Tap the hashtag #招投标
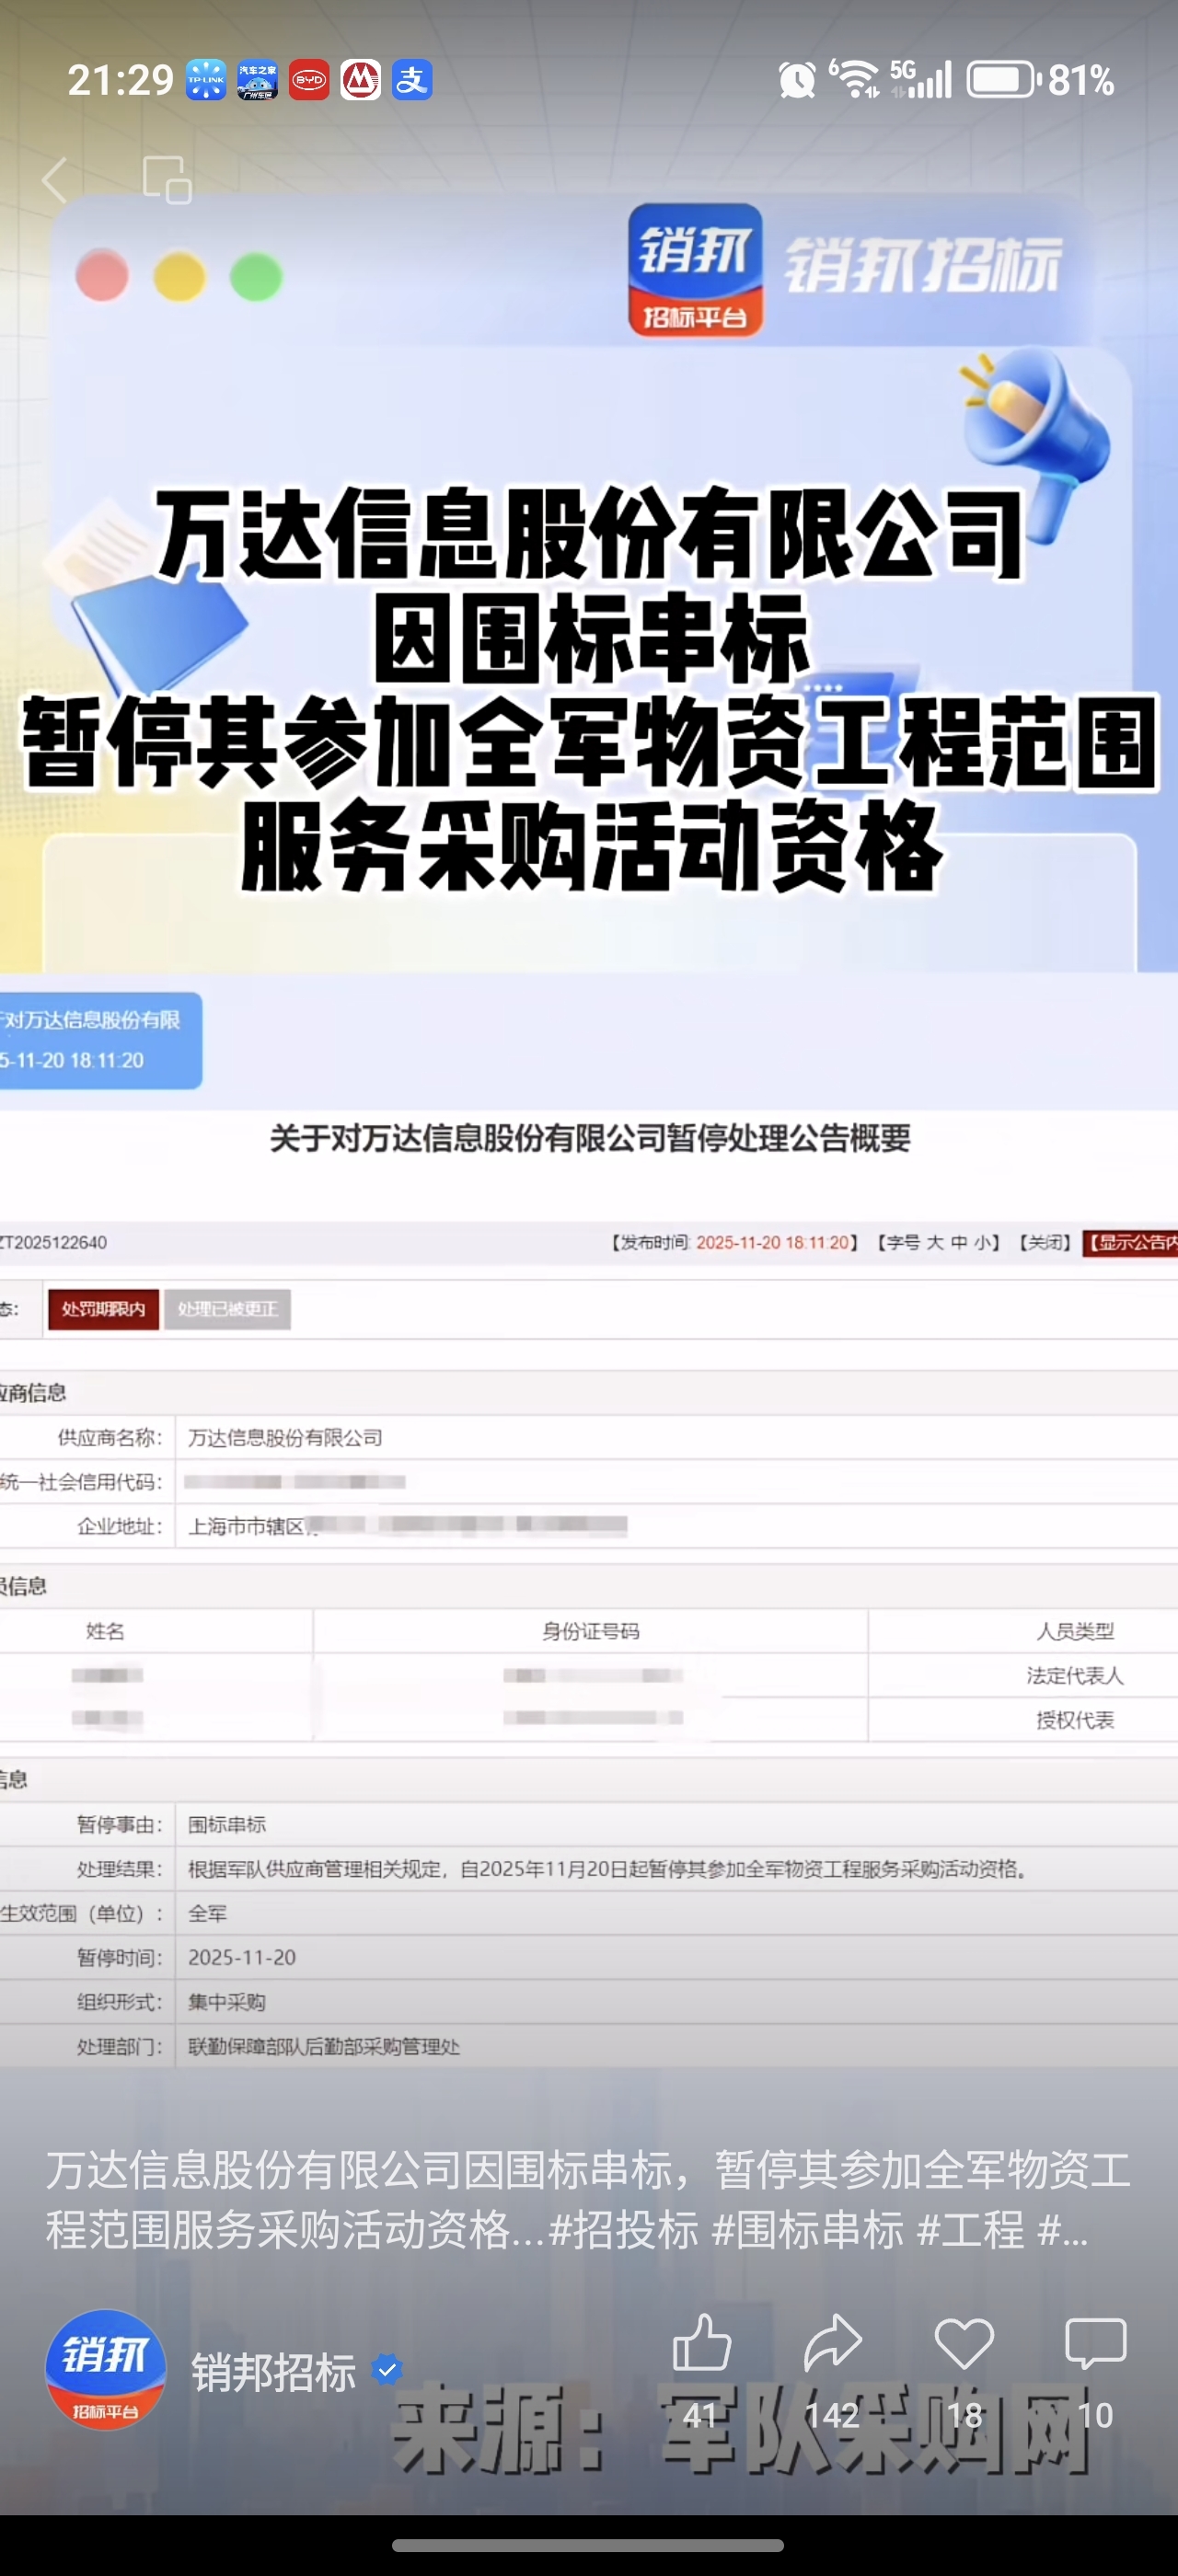This screenshot has width=1178, height=2576. (x=624, y=2229)
